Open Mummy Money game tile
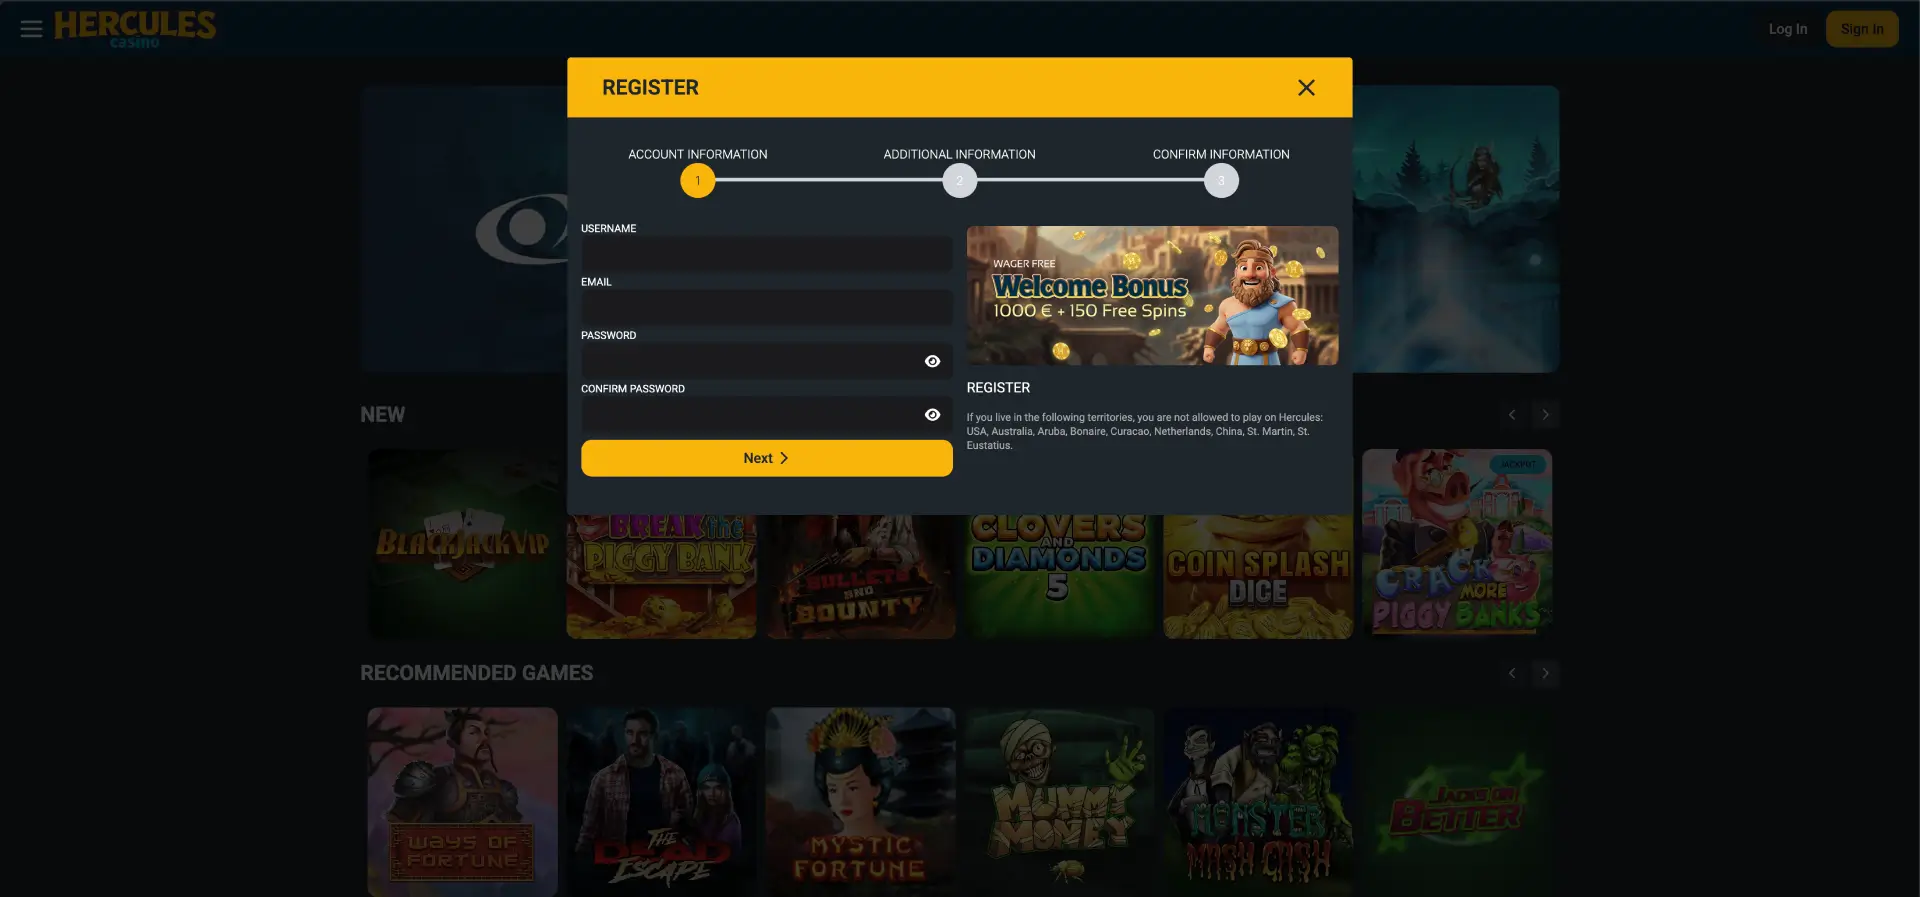The height and width of the screenshot is (897, 1920). point(1060,802)
